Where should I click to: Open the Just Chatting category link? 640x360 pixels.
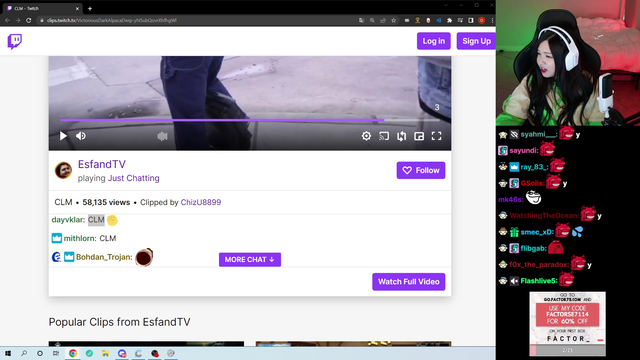pyautogui.click(x=133, y=178)
